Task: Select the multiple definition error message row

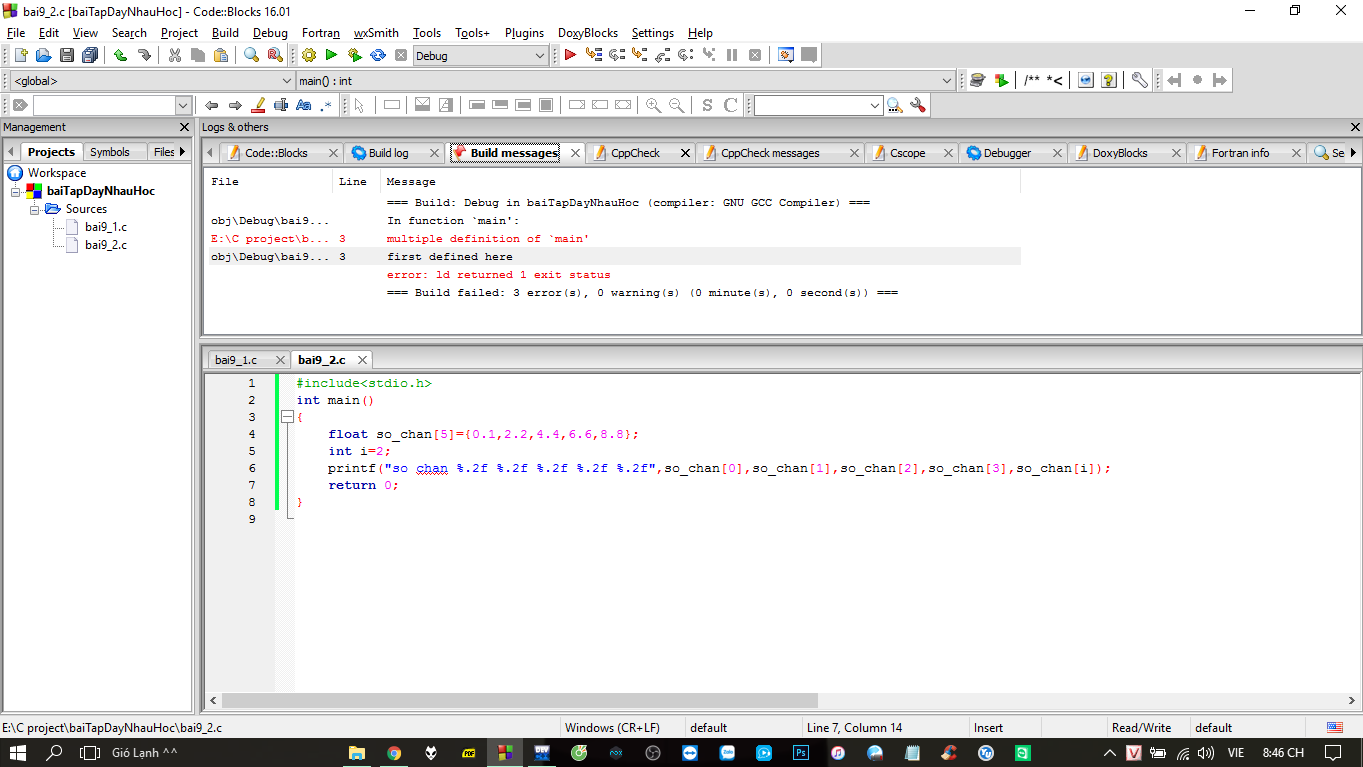Action: pos(488,239)
